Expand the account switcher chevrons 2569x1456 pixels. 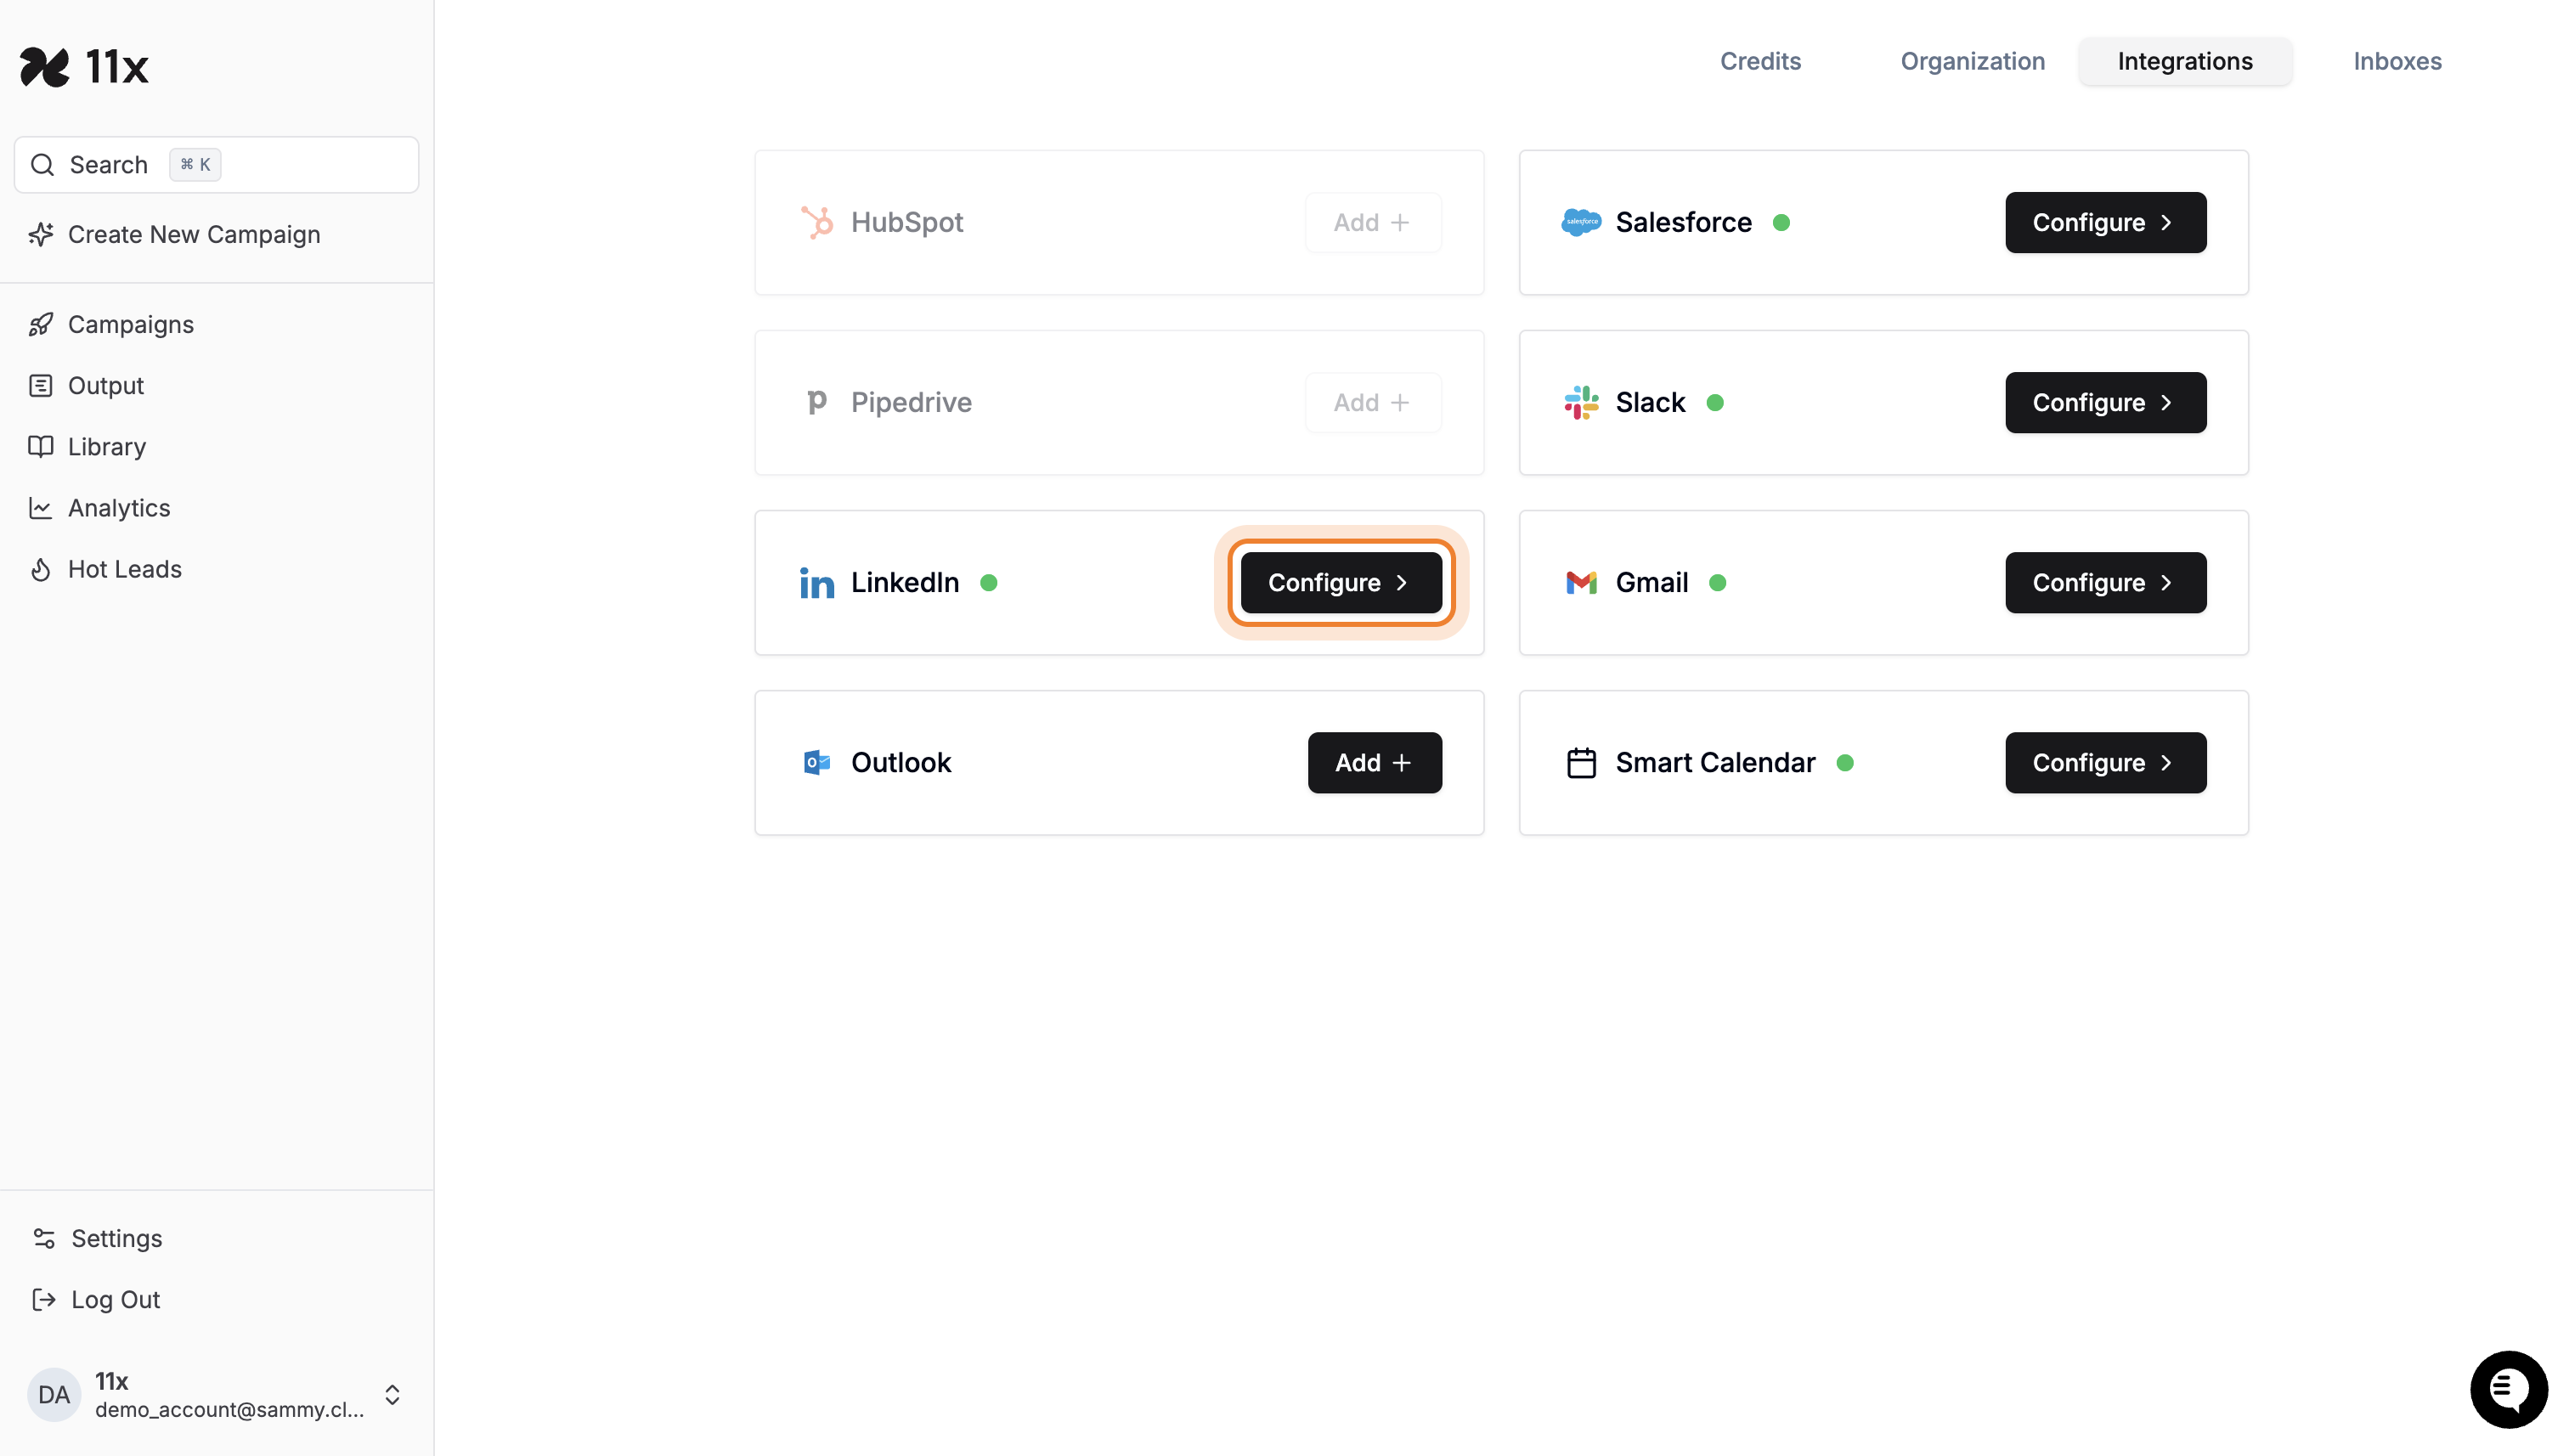(393, 1395)
